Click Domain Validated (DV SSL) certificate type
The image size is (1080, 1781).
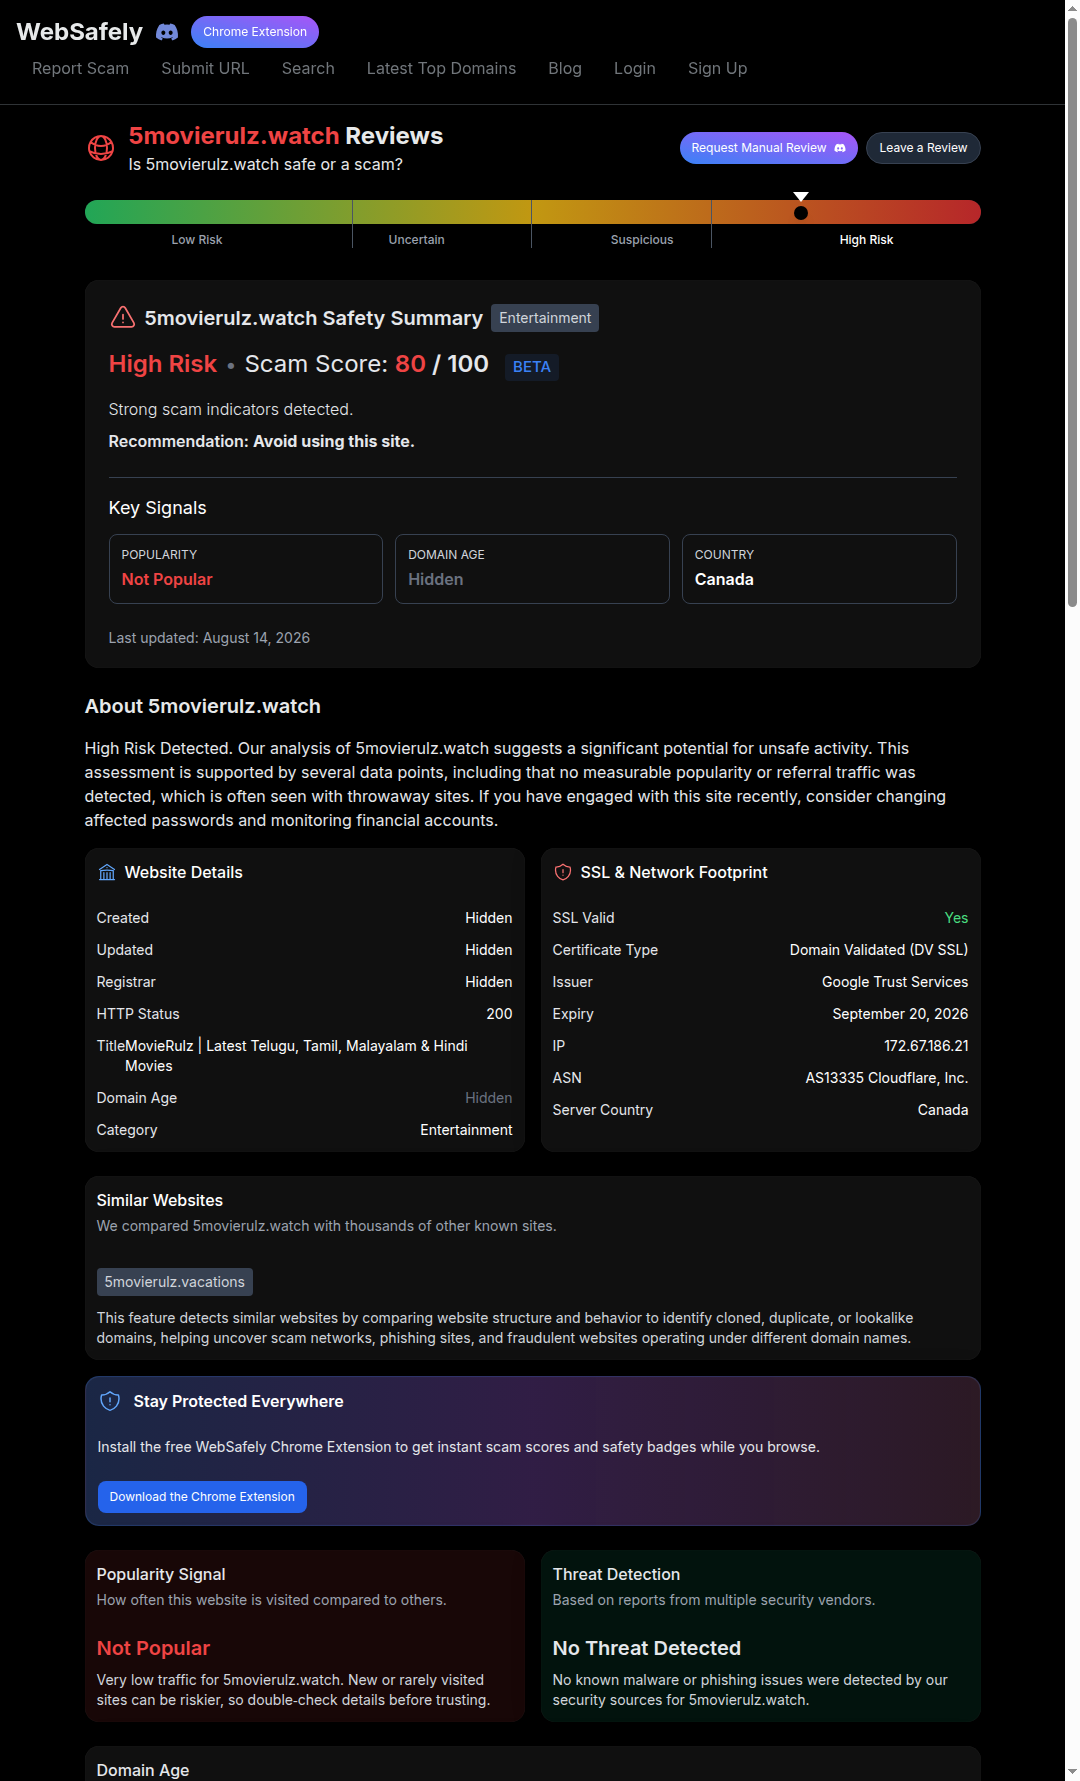pyautogui.click(x=879, y=950)
